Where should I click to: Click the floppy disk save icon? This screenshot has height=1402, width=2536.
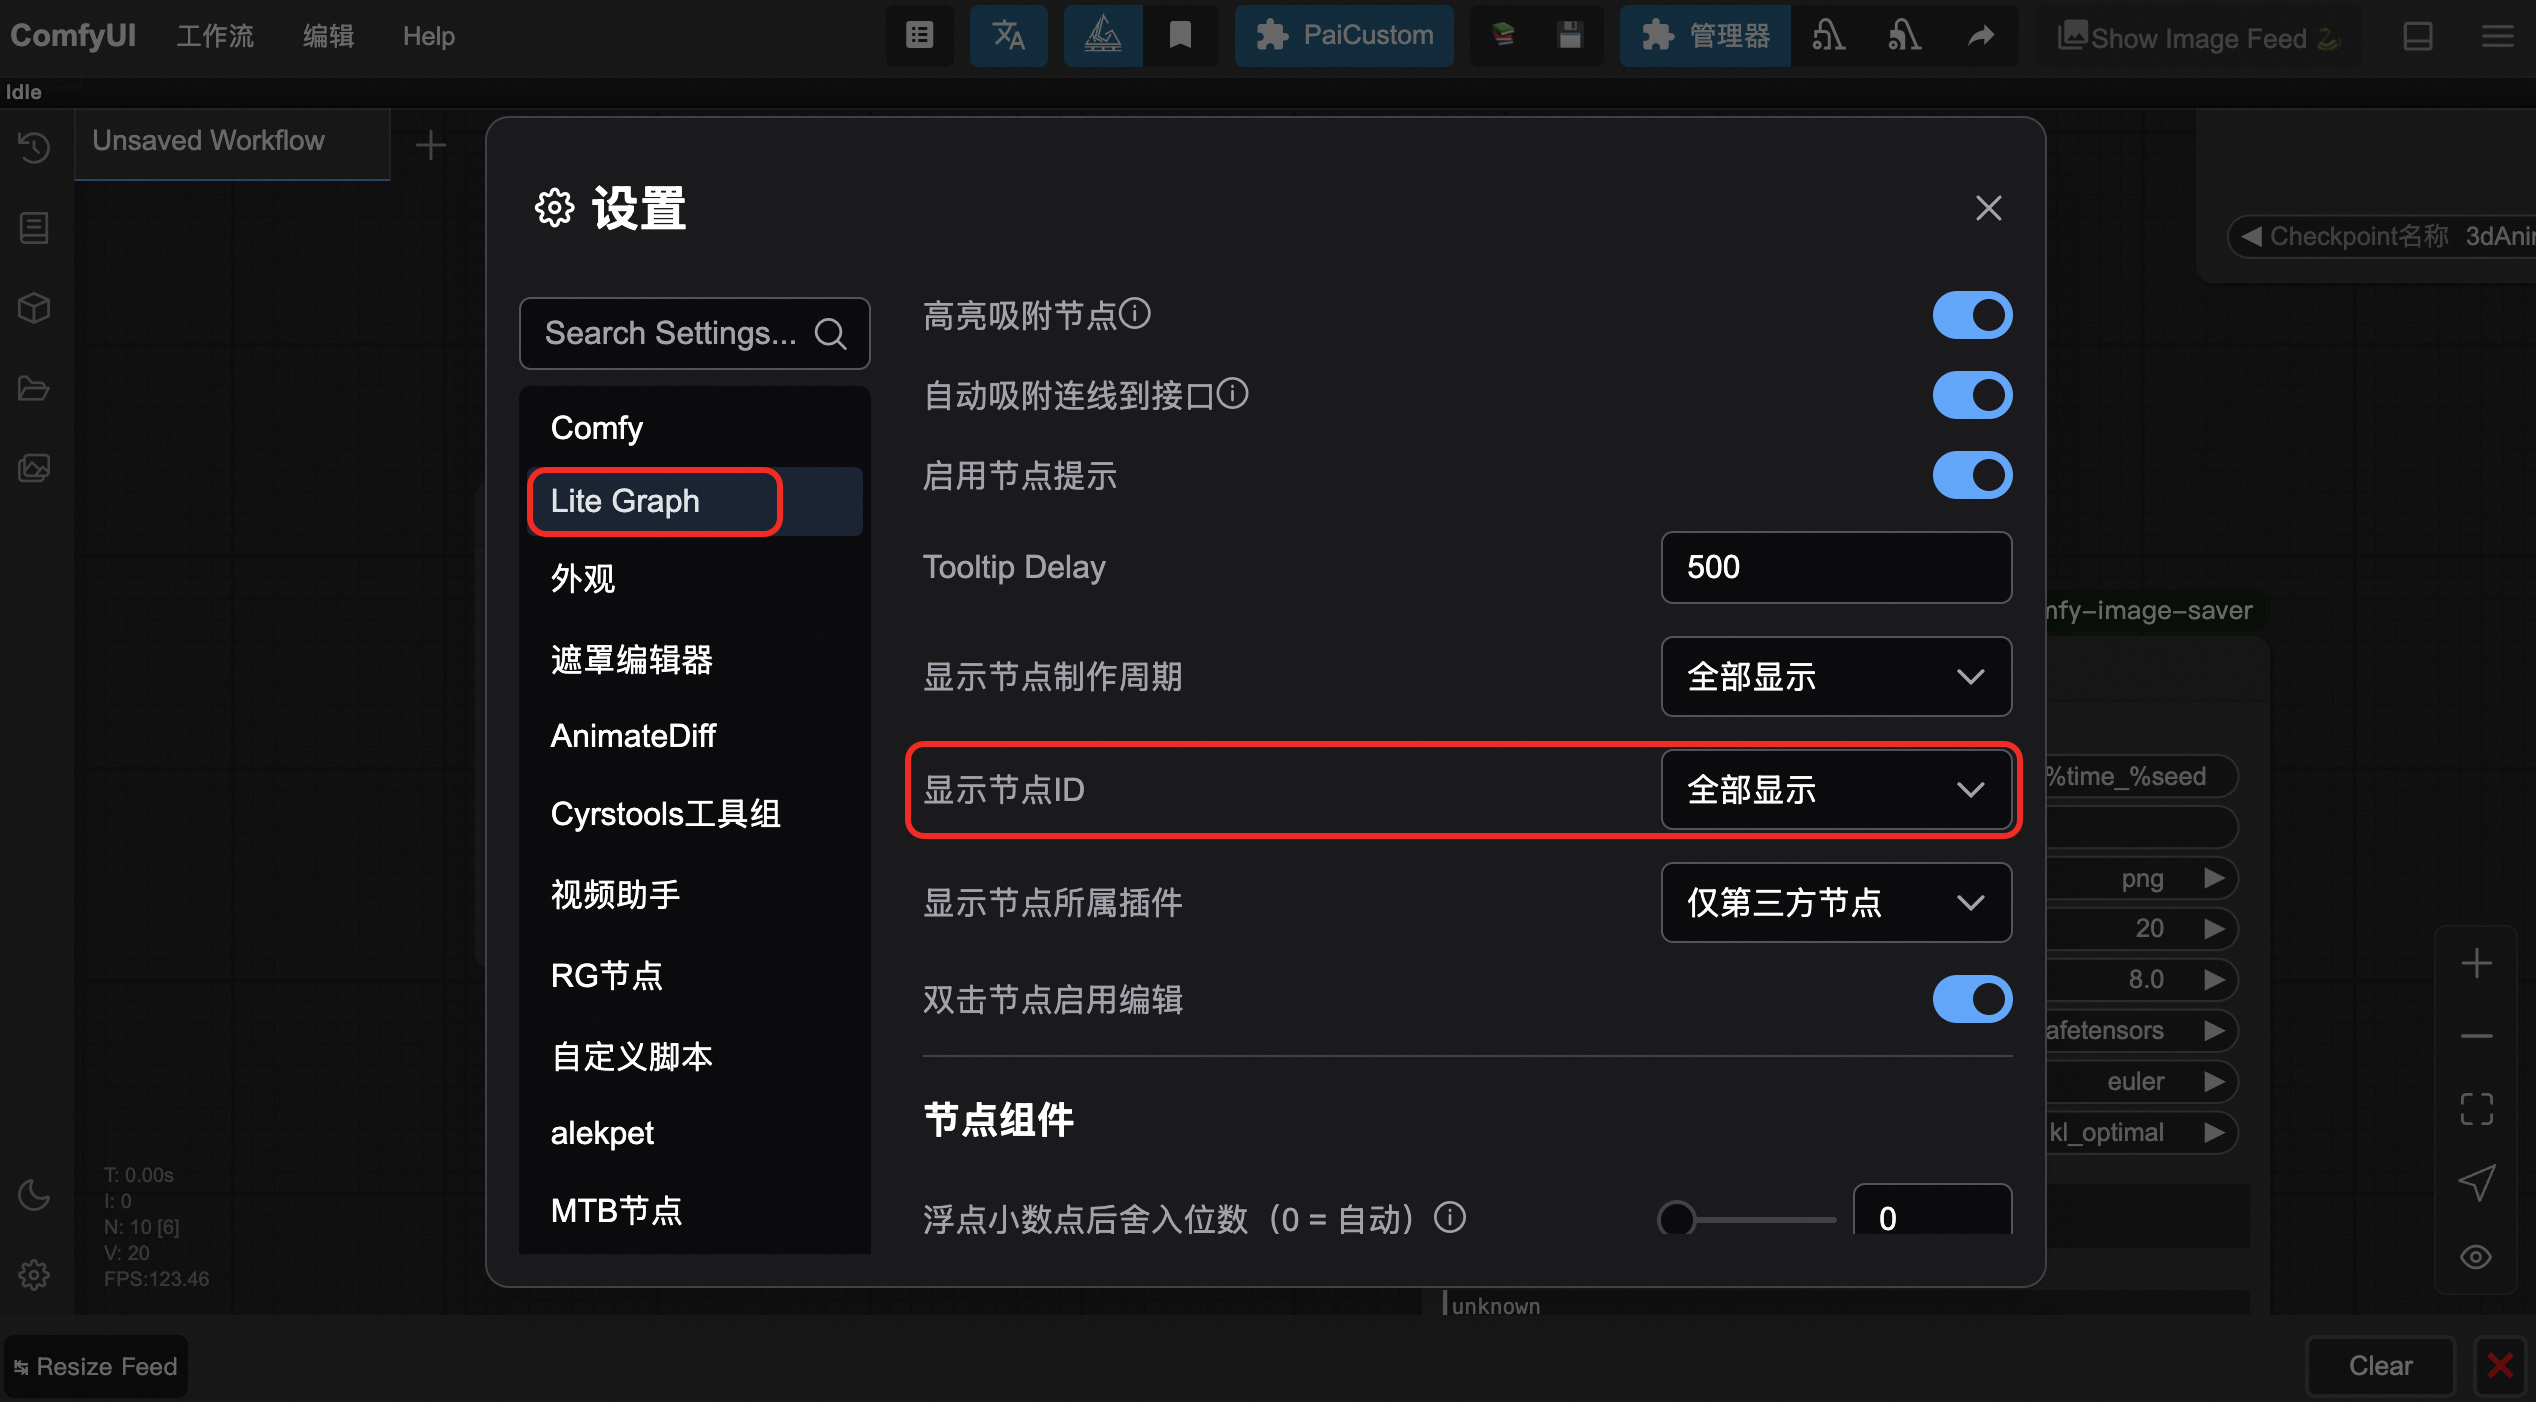tap(1570, 36)
